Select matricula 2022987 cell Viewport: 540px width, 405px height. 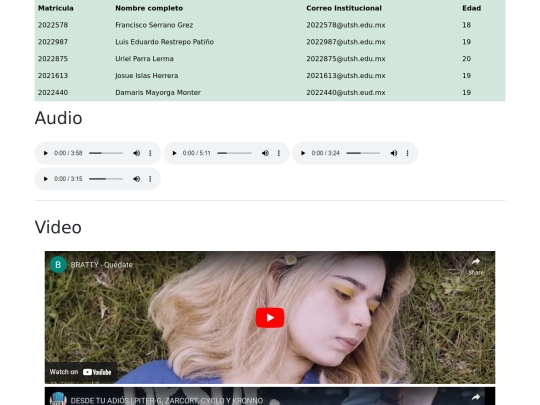point(53,42)
